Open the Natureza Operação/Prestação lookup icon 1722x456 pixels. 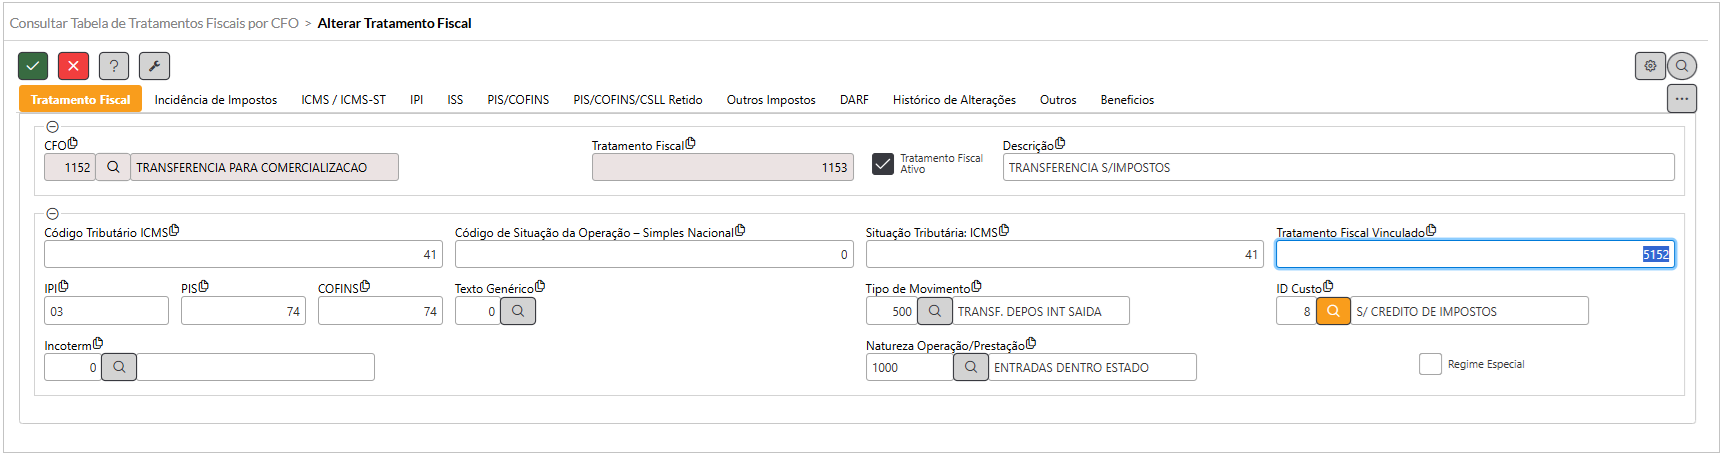click(x=970, y=367)
